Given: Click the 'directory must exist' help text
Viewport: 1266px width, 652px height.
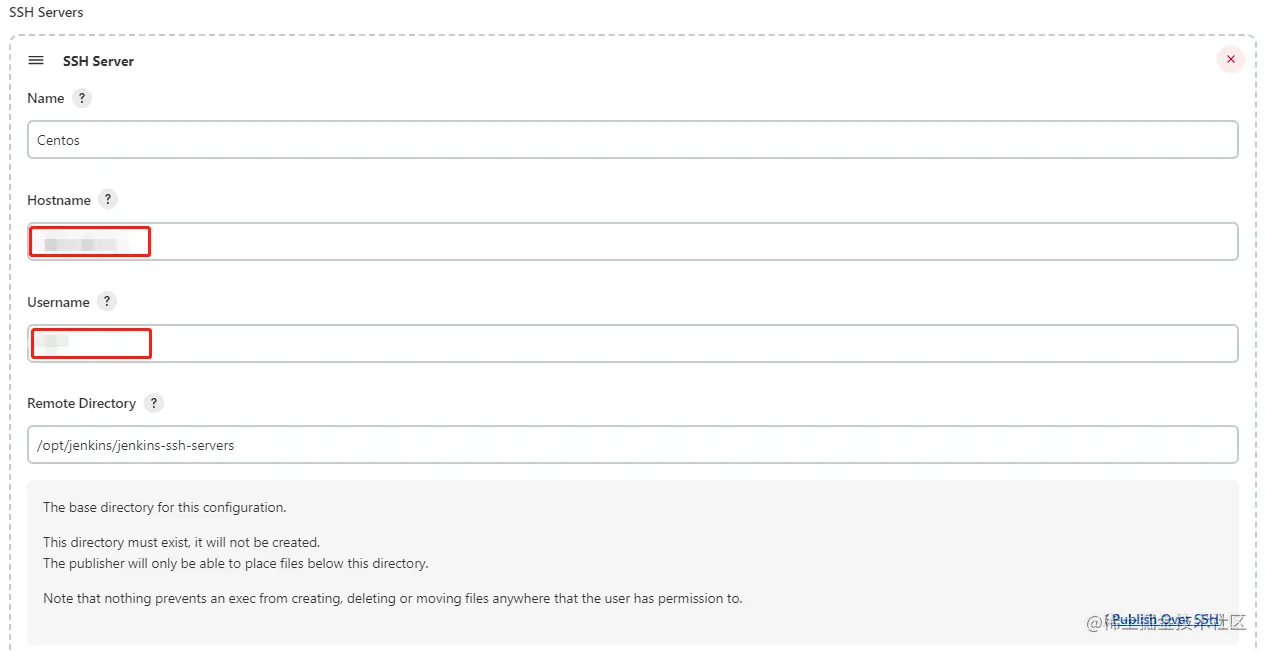Looking at the screenshot, I should click(181, 542).
